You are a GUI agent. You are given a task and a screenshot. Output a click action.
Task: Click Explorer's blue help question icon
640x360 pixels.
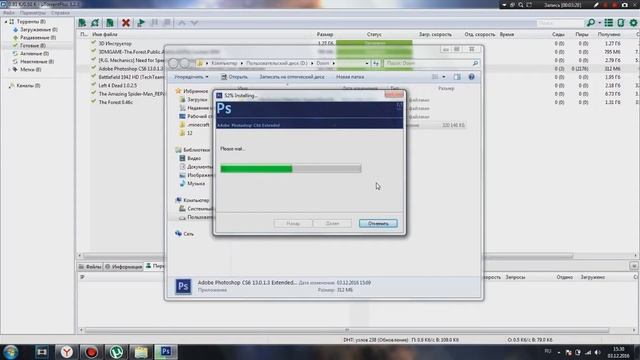(x=471, y=77)
